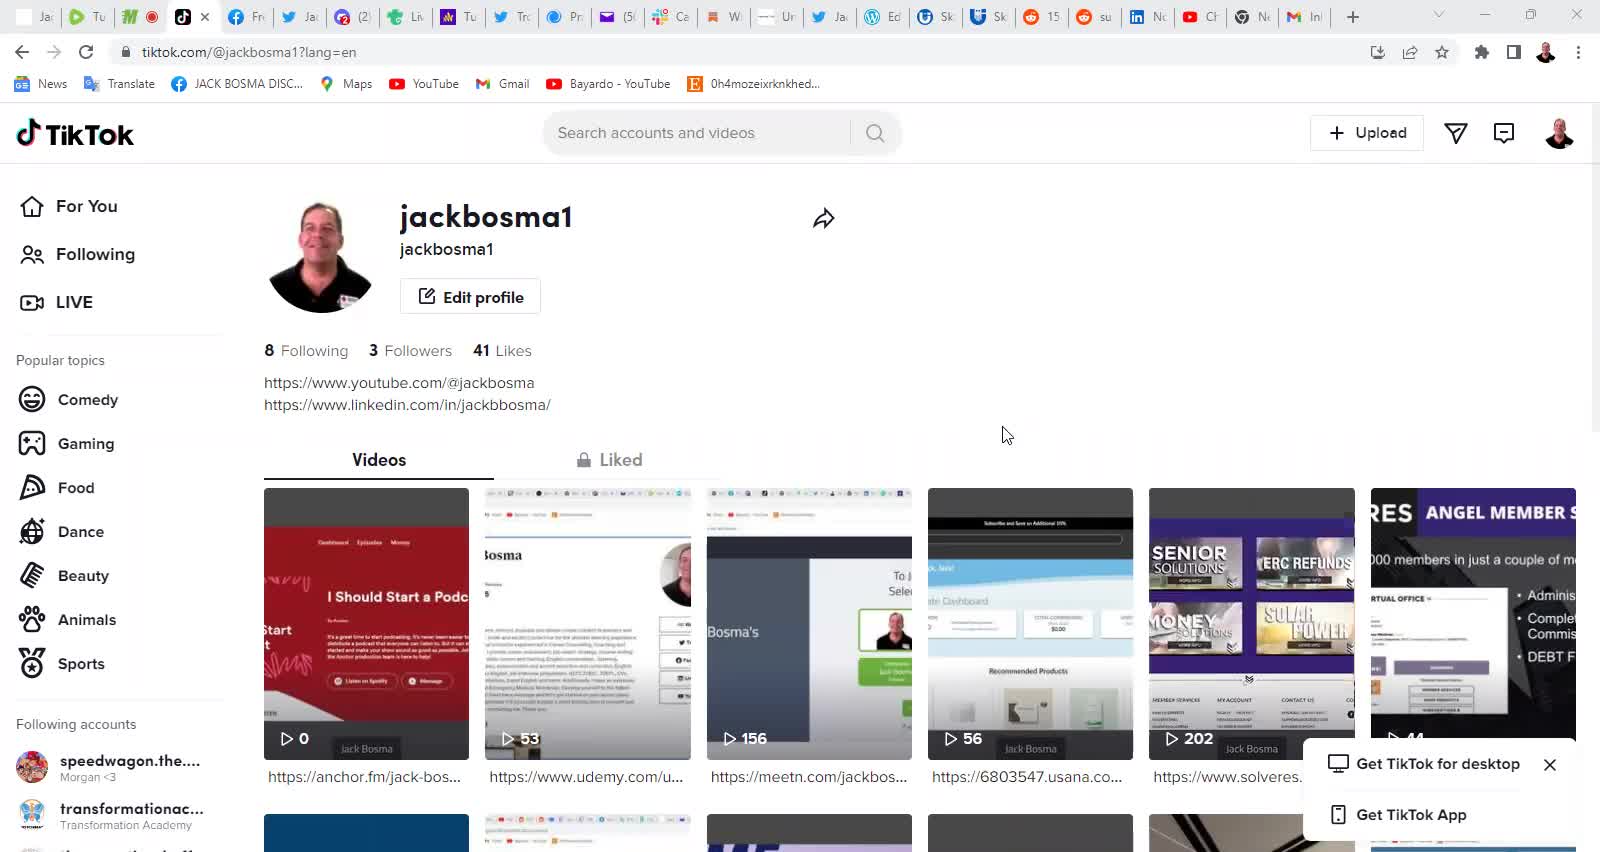Open the 0h4mozeixrknkhed... bookmark
The image size is (1600, 852).
click(x=753, y=84)
